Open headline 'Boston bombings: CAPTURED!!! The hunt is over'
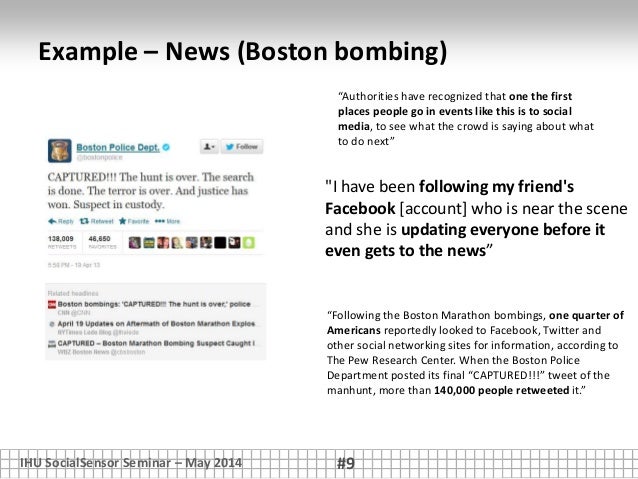The width and height of the screenshot is (638, 479). (154, 304)
